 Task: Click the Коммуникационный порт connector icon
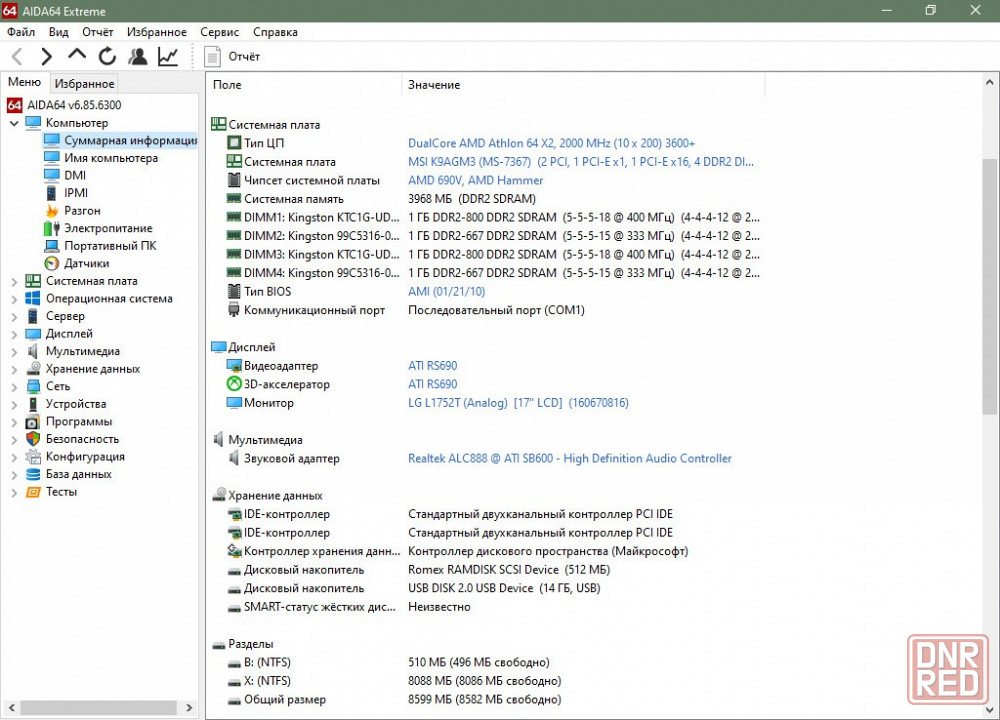[234, 310]
